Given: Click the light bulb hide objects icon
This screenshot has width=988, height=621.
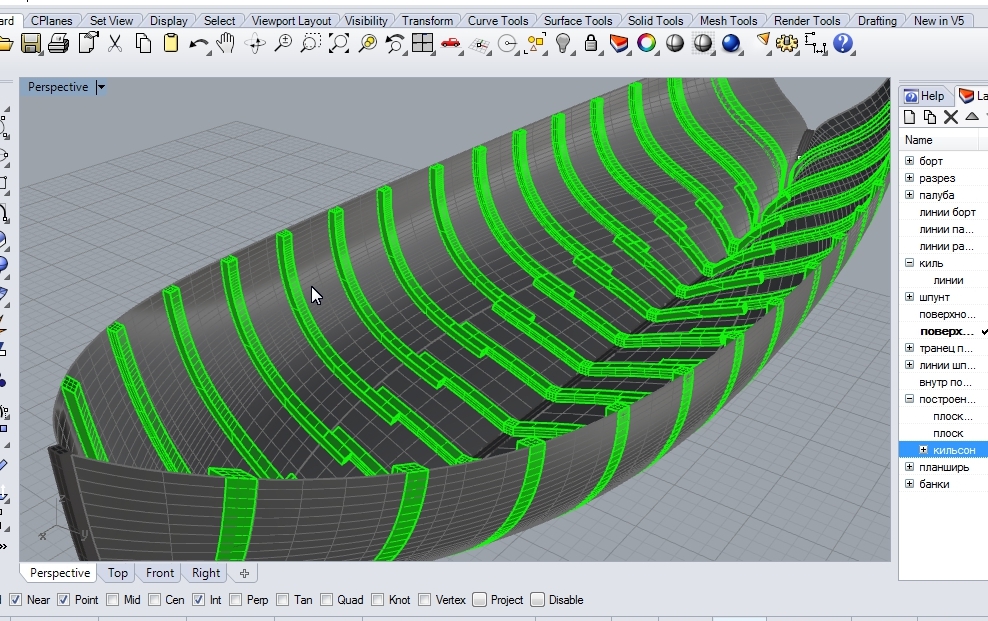Looking at the screenshot, I should [x=564, y=43].
